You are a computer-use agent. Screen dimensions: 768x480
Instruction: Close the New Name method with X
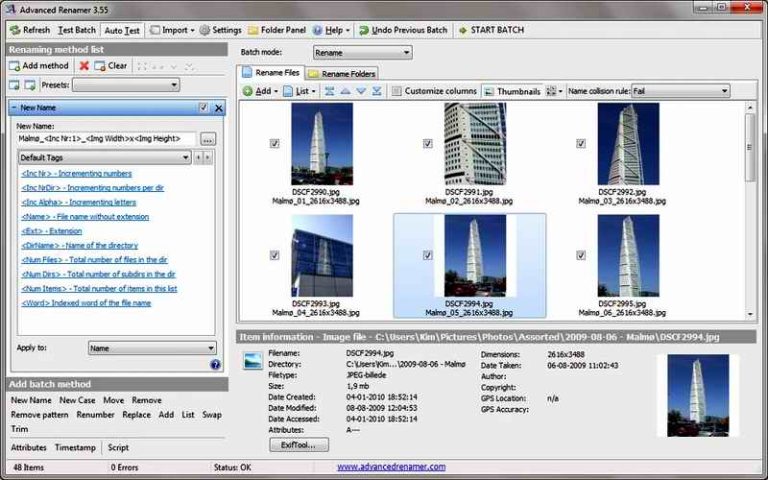coord(219,107)
